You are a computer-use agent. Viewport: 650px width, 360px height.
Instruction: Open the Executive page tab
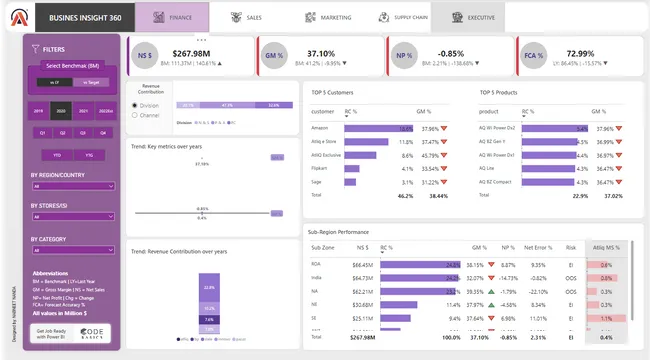click(x=468, y=17)
